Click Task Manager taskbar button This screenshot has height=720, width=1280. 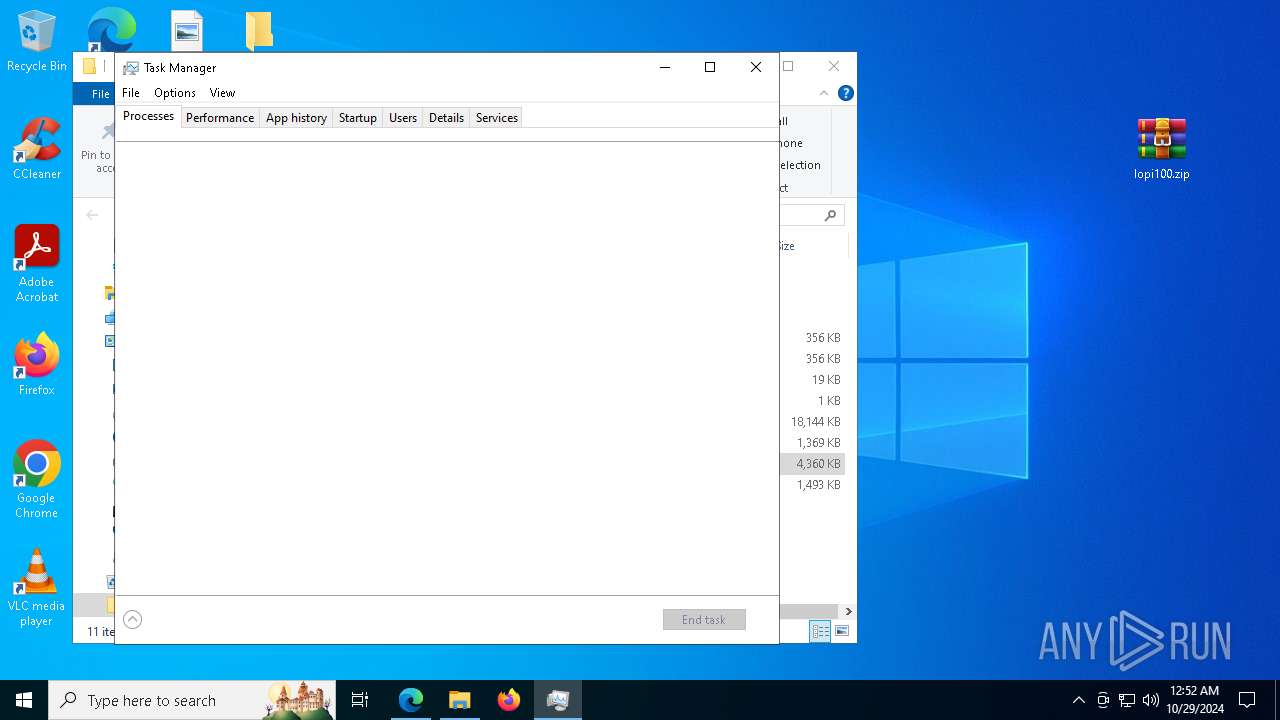(x=558, y=700)
